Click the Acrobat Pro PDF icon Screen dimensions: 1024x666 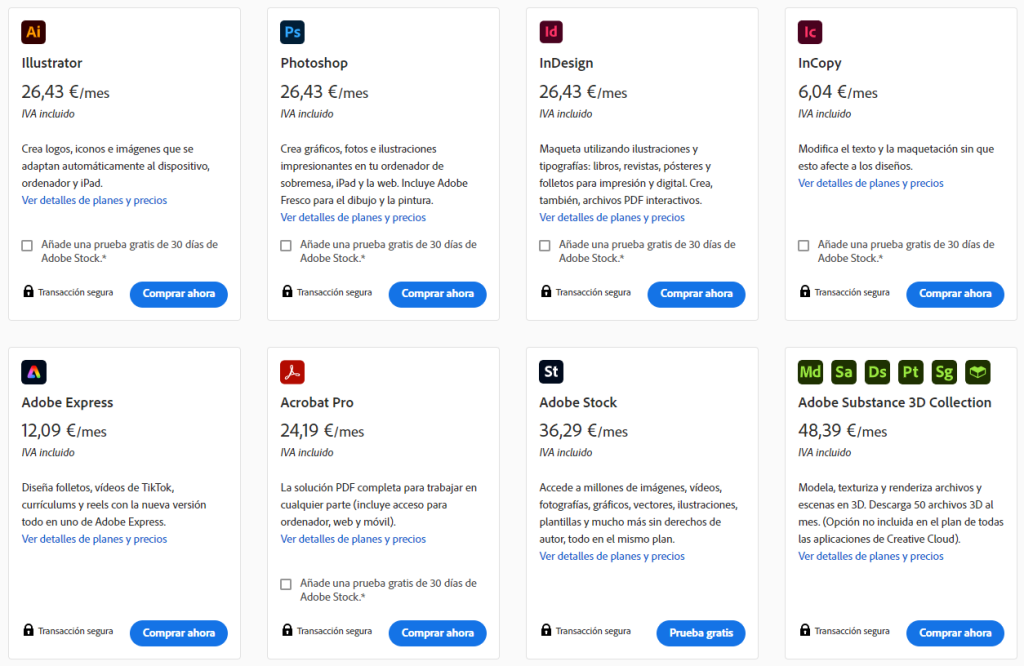tap(293, 372)
